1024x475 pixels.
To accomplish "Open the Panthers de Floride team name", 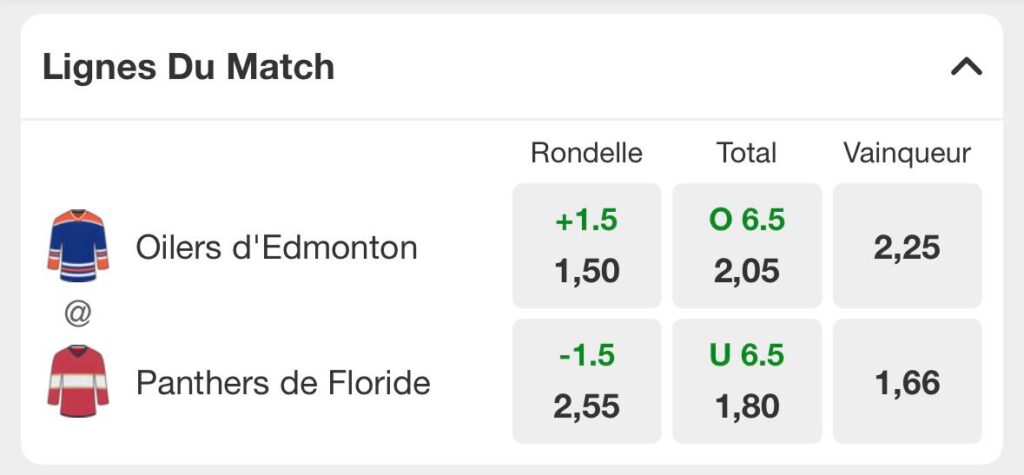I will [x=283, y=383].
